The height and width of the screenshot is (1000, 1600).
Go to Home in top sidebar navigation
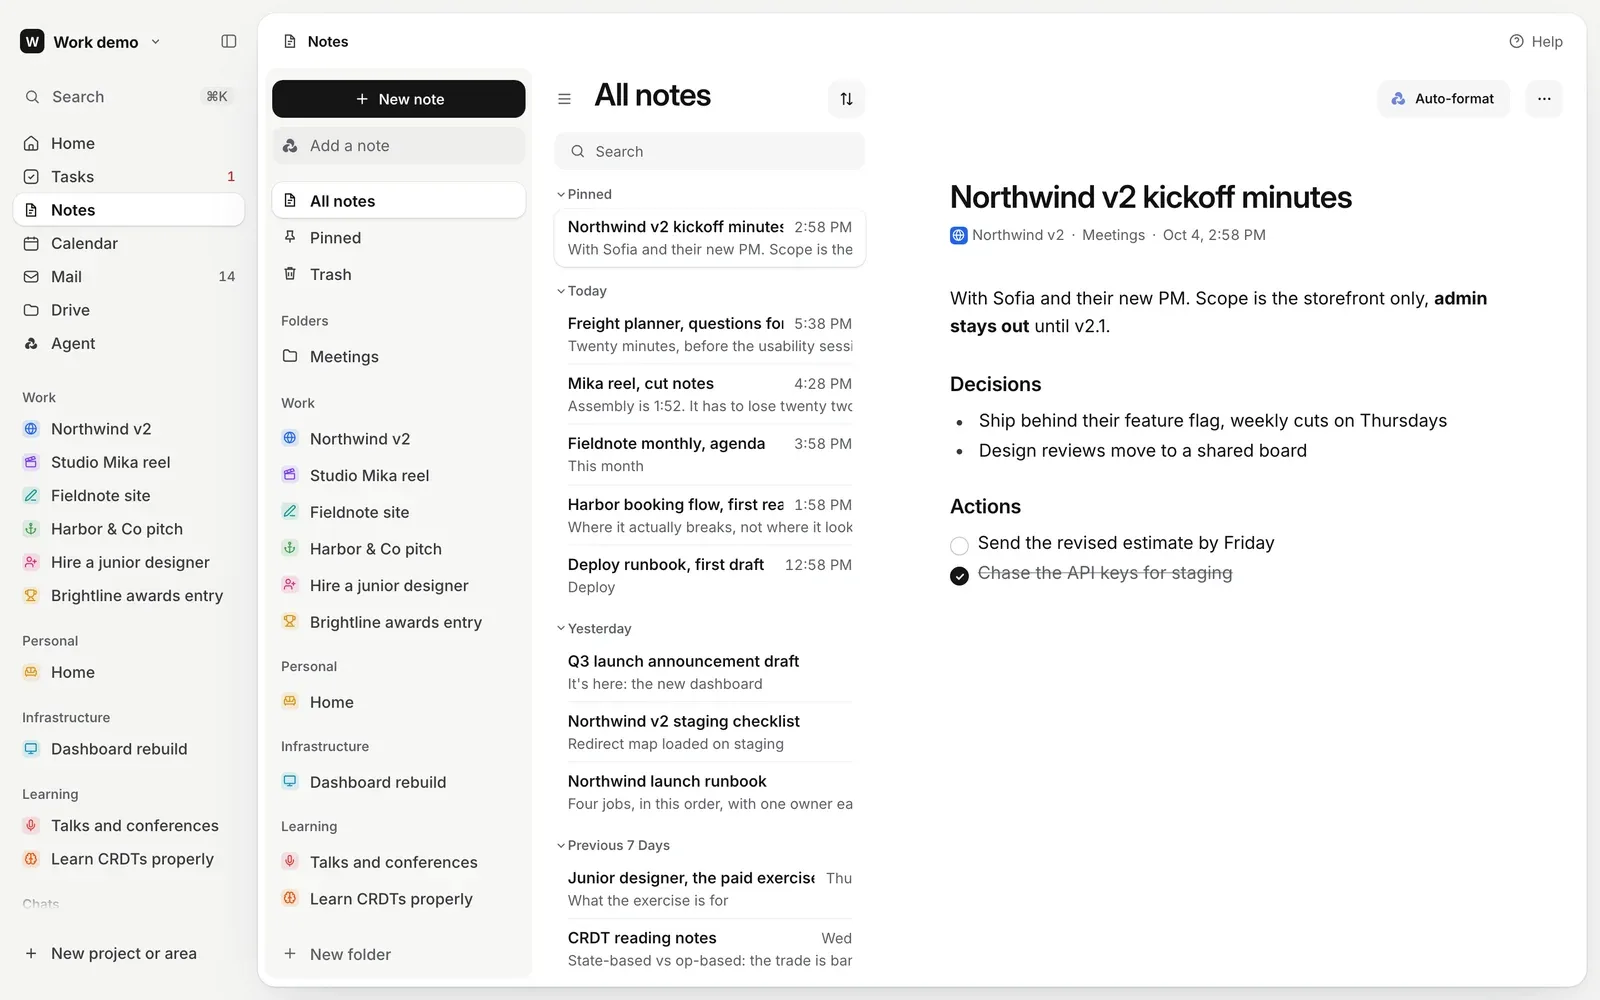click(129, 143)
